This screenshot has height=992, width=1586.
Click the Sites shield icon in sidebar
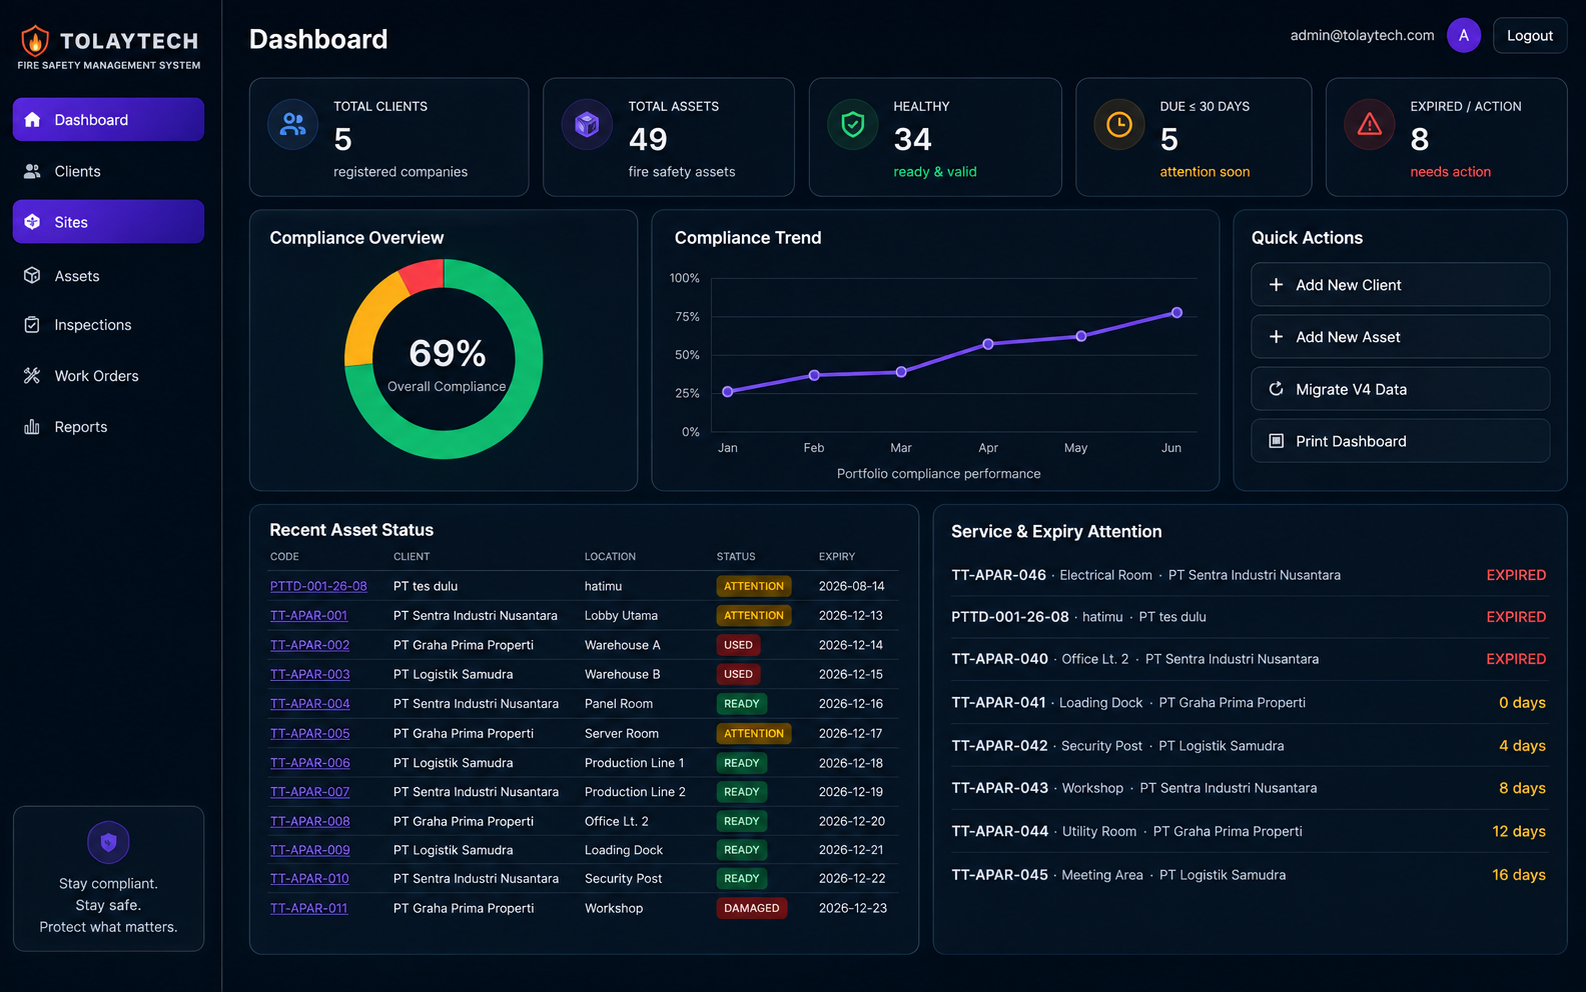click(x=32, y=222)
